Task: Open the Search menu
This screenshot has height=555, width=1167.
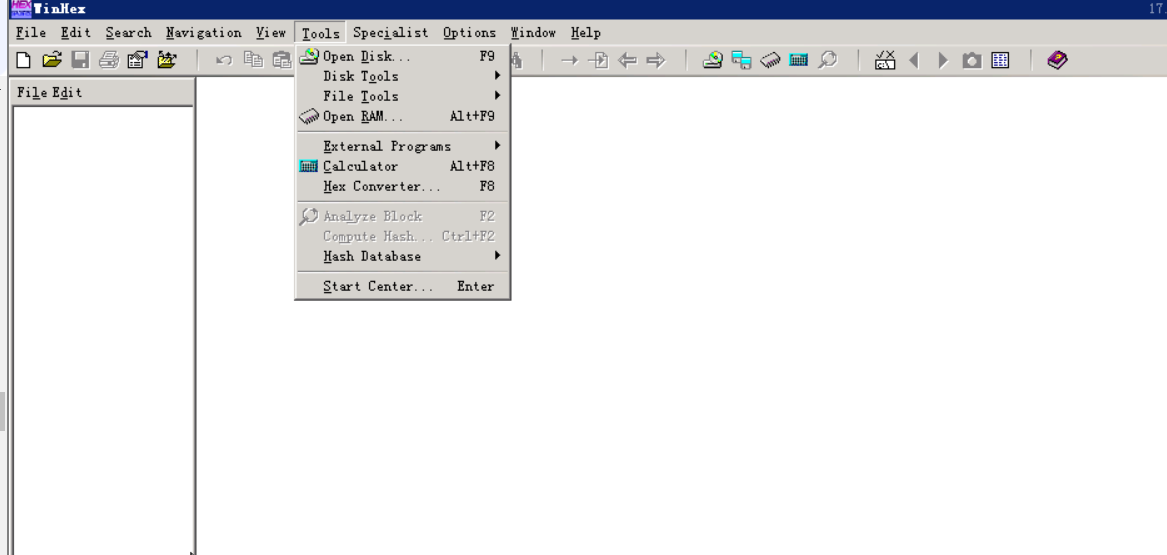Action: click(128, 33)
